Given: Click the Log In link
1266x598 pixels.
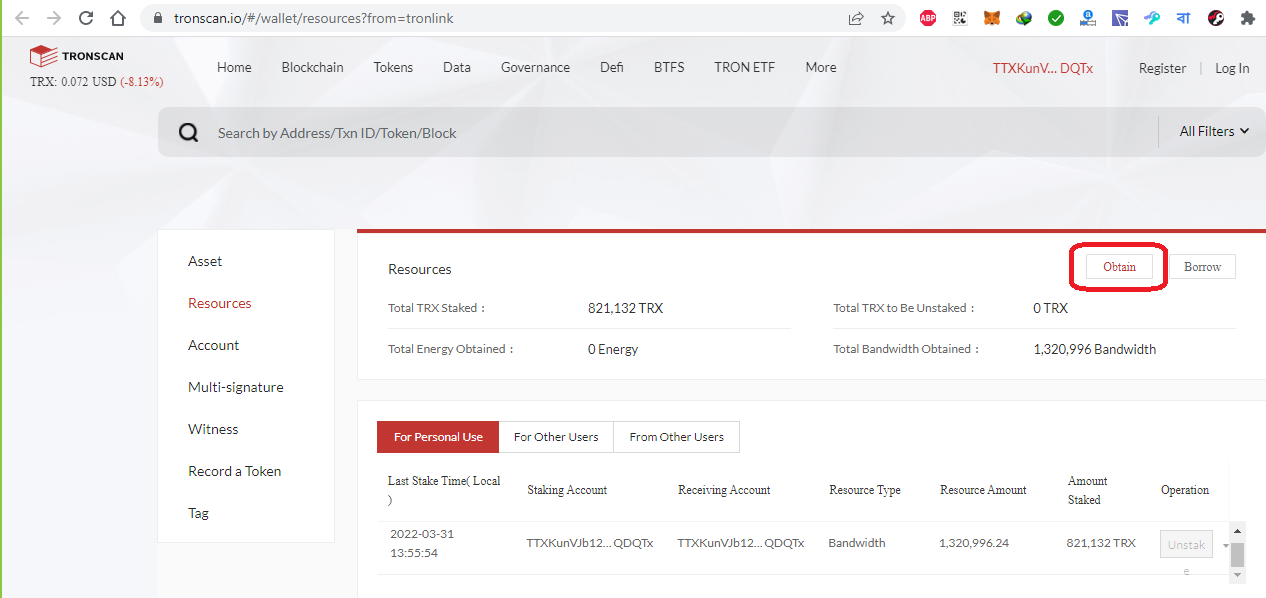Looking at the screenshot, I should coord(1232,68).
